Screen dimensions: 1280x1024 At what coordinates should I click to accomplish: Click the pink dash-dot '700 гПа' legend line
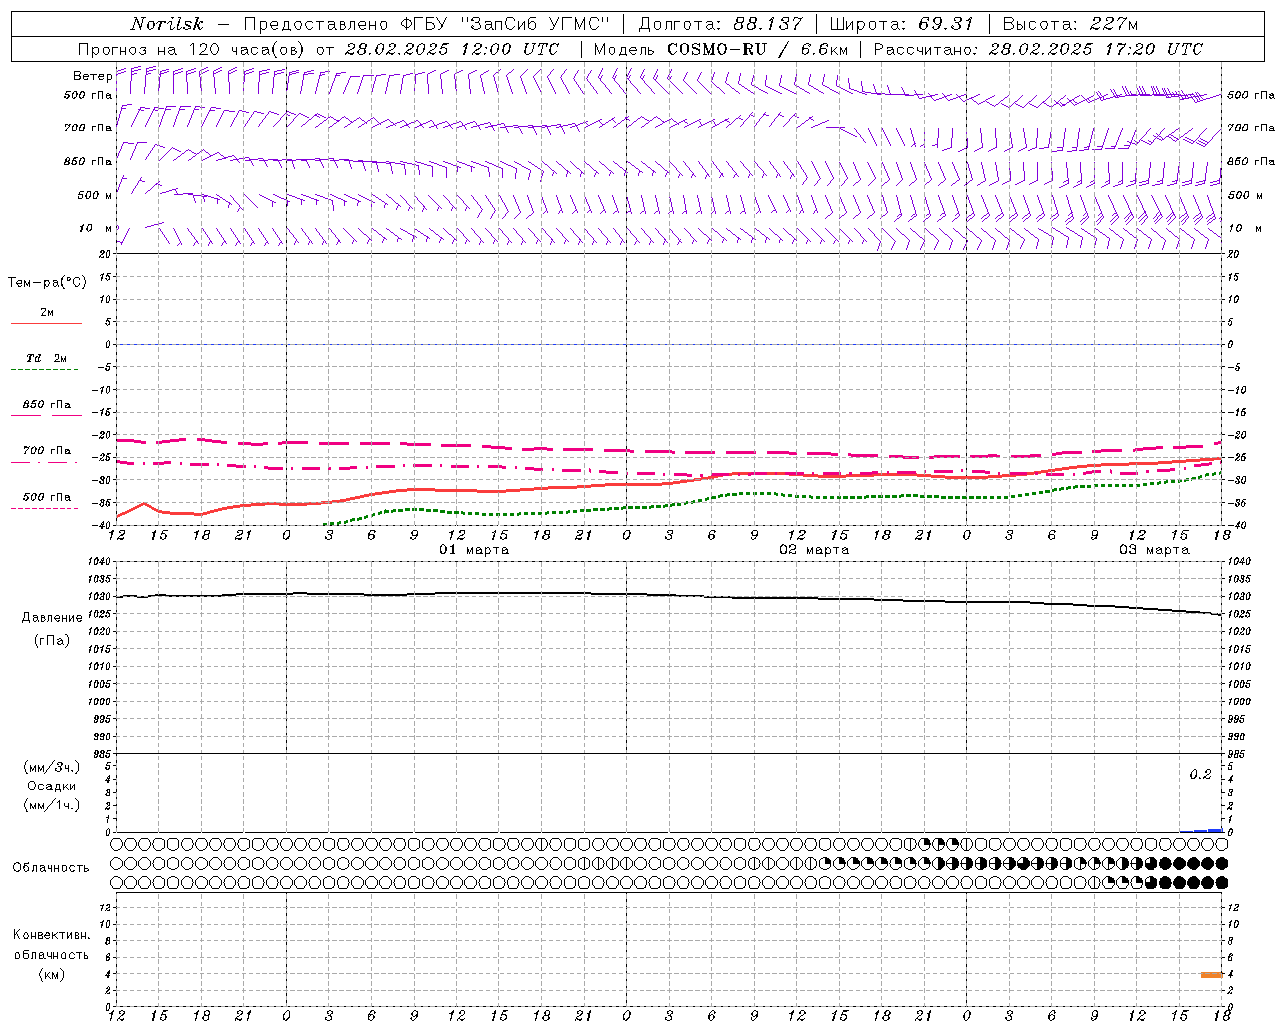click(x=46, y=461)
